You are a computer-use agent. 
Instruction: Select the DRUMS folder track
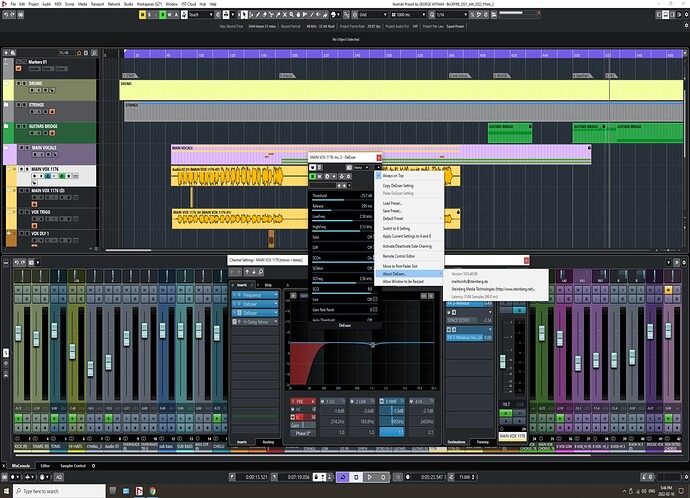pos(55,89)
